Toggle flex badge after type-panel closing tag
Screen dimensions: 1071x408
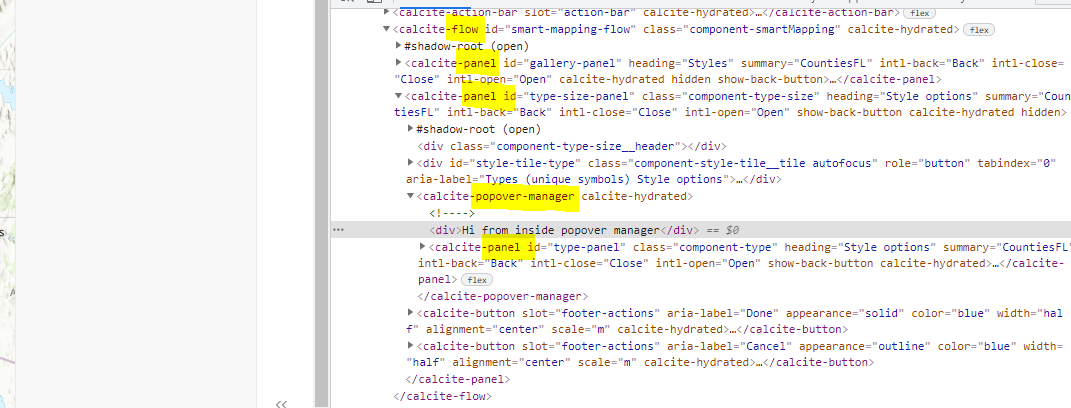477,280
